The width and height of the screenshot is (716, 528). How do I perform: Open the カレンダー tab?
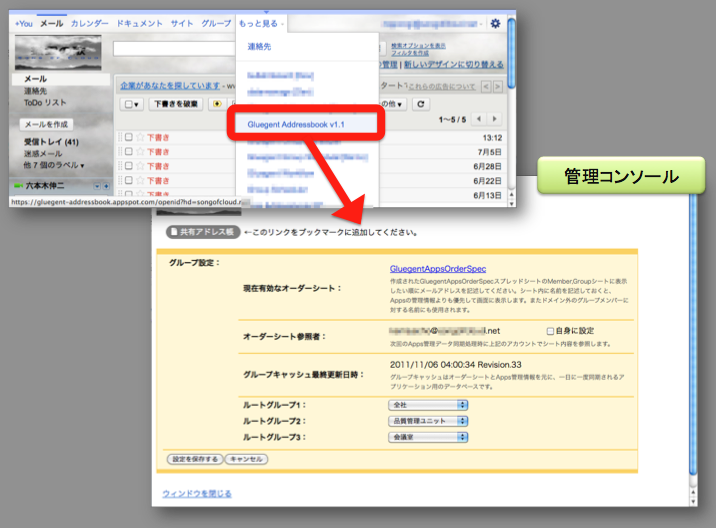[90, 22]
